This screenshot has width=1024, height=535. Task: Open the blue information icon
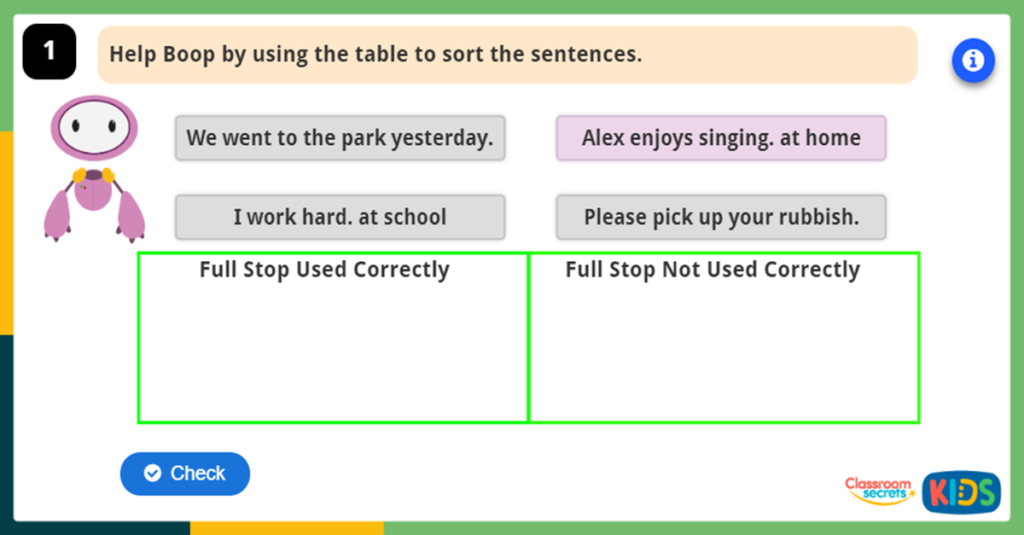pos(972,61)
